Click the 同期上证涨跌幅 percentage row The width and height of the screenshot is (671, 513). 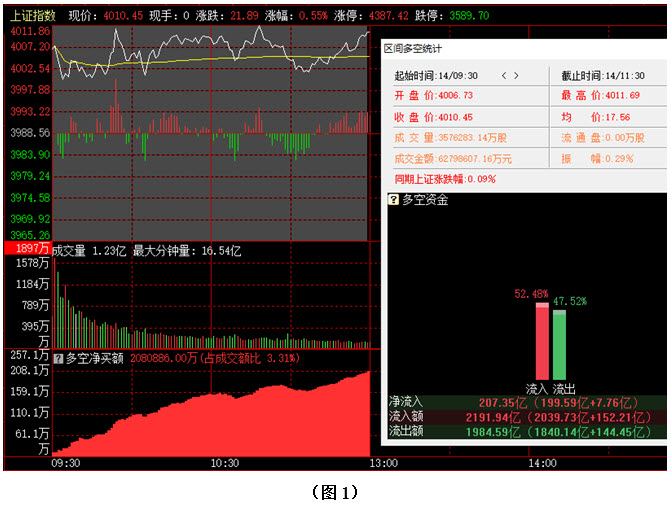point(445,179)
